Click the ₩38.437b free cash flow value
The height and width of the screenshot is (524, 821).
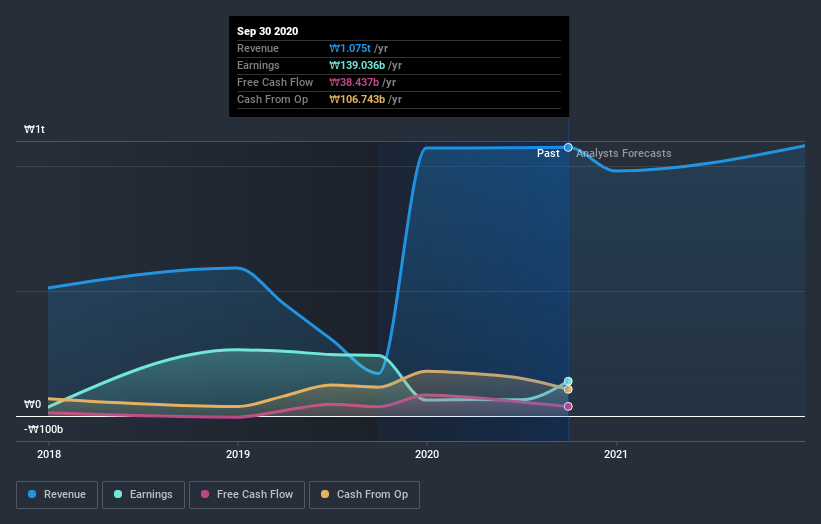click(354, 82)
